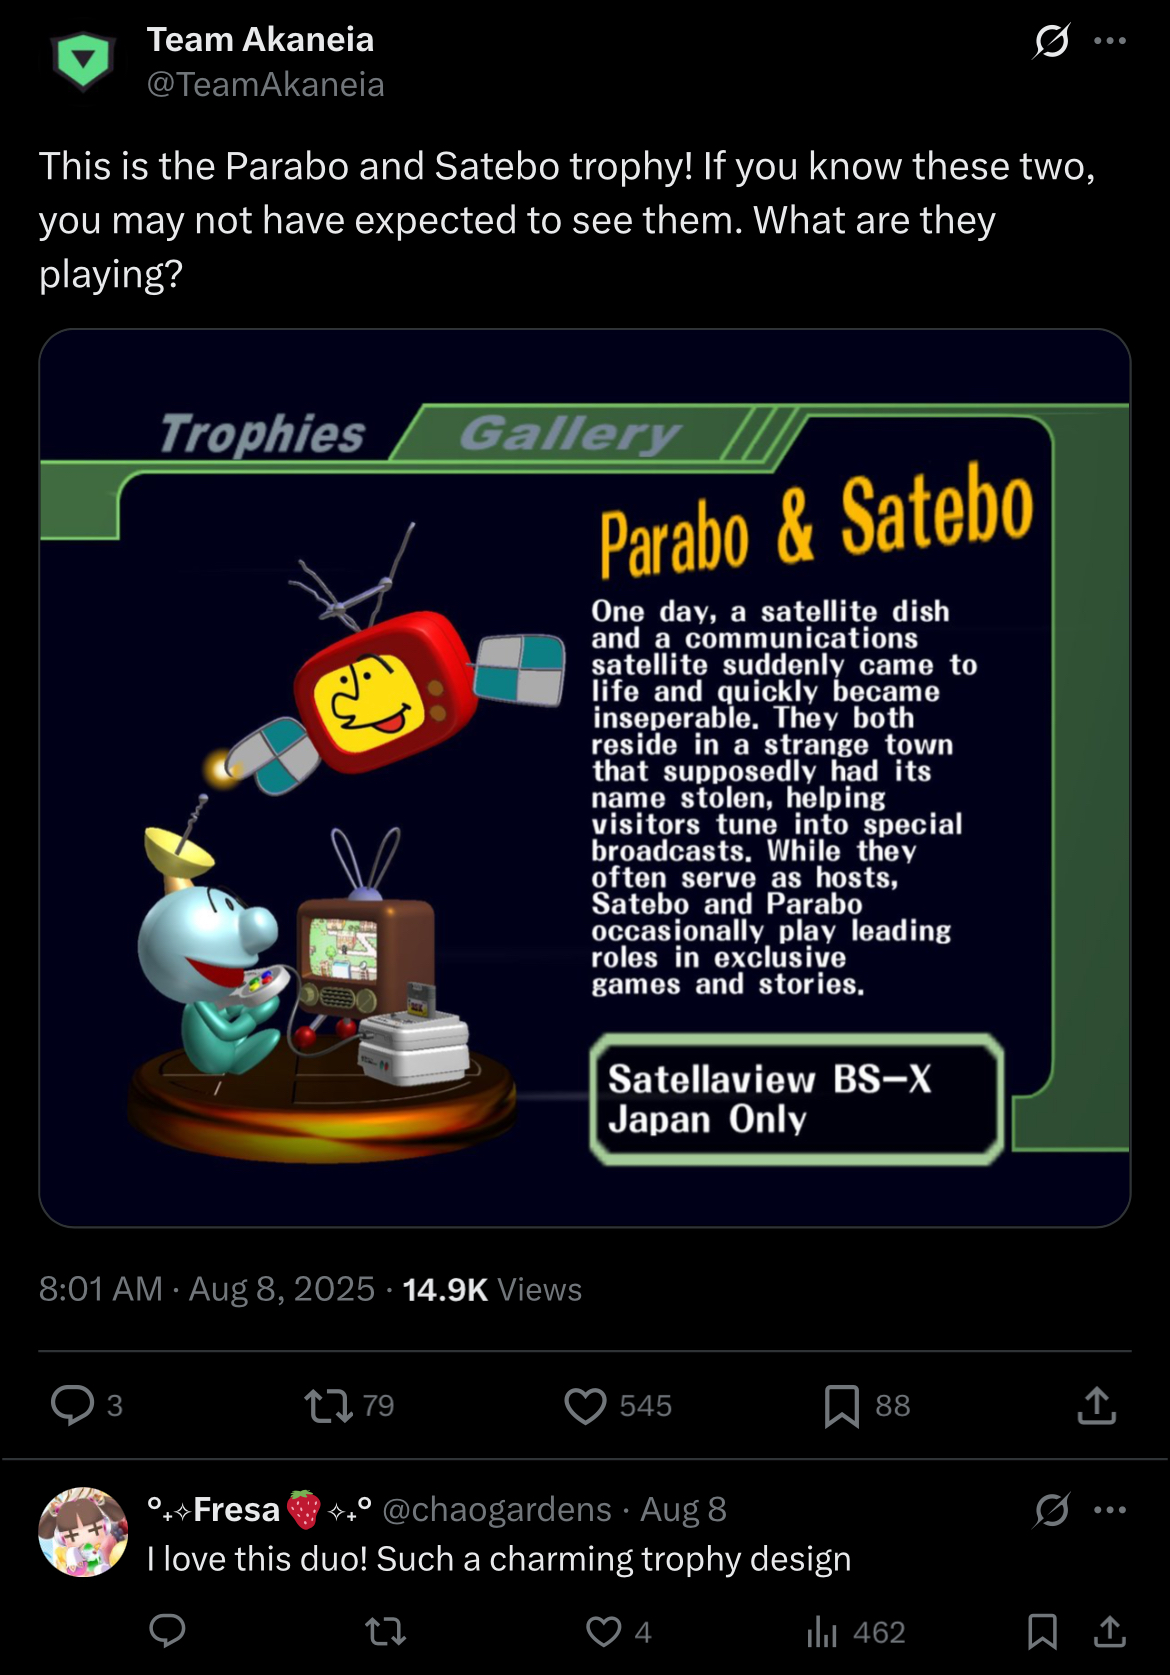
Task: Bookmark the main post
Action: [x=842, y=1405]
